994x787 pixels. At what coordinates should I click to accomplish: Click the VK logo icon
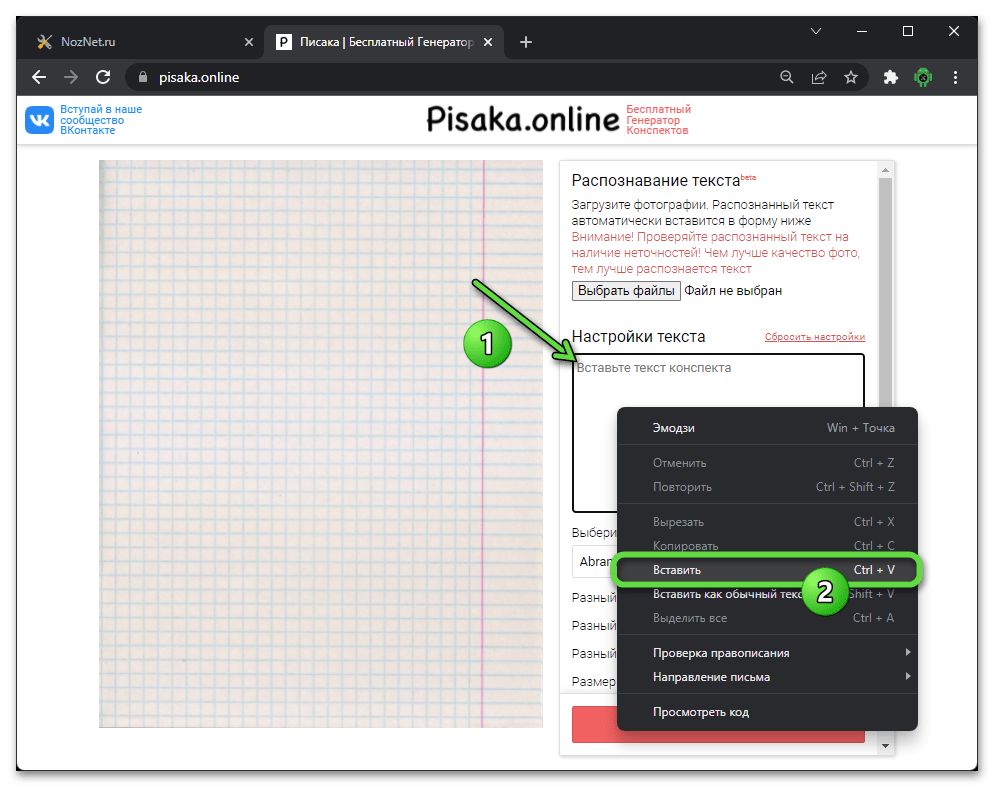[40, 120]
